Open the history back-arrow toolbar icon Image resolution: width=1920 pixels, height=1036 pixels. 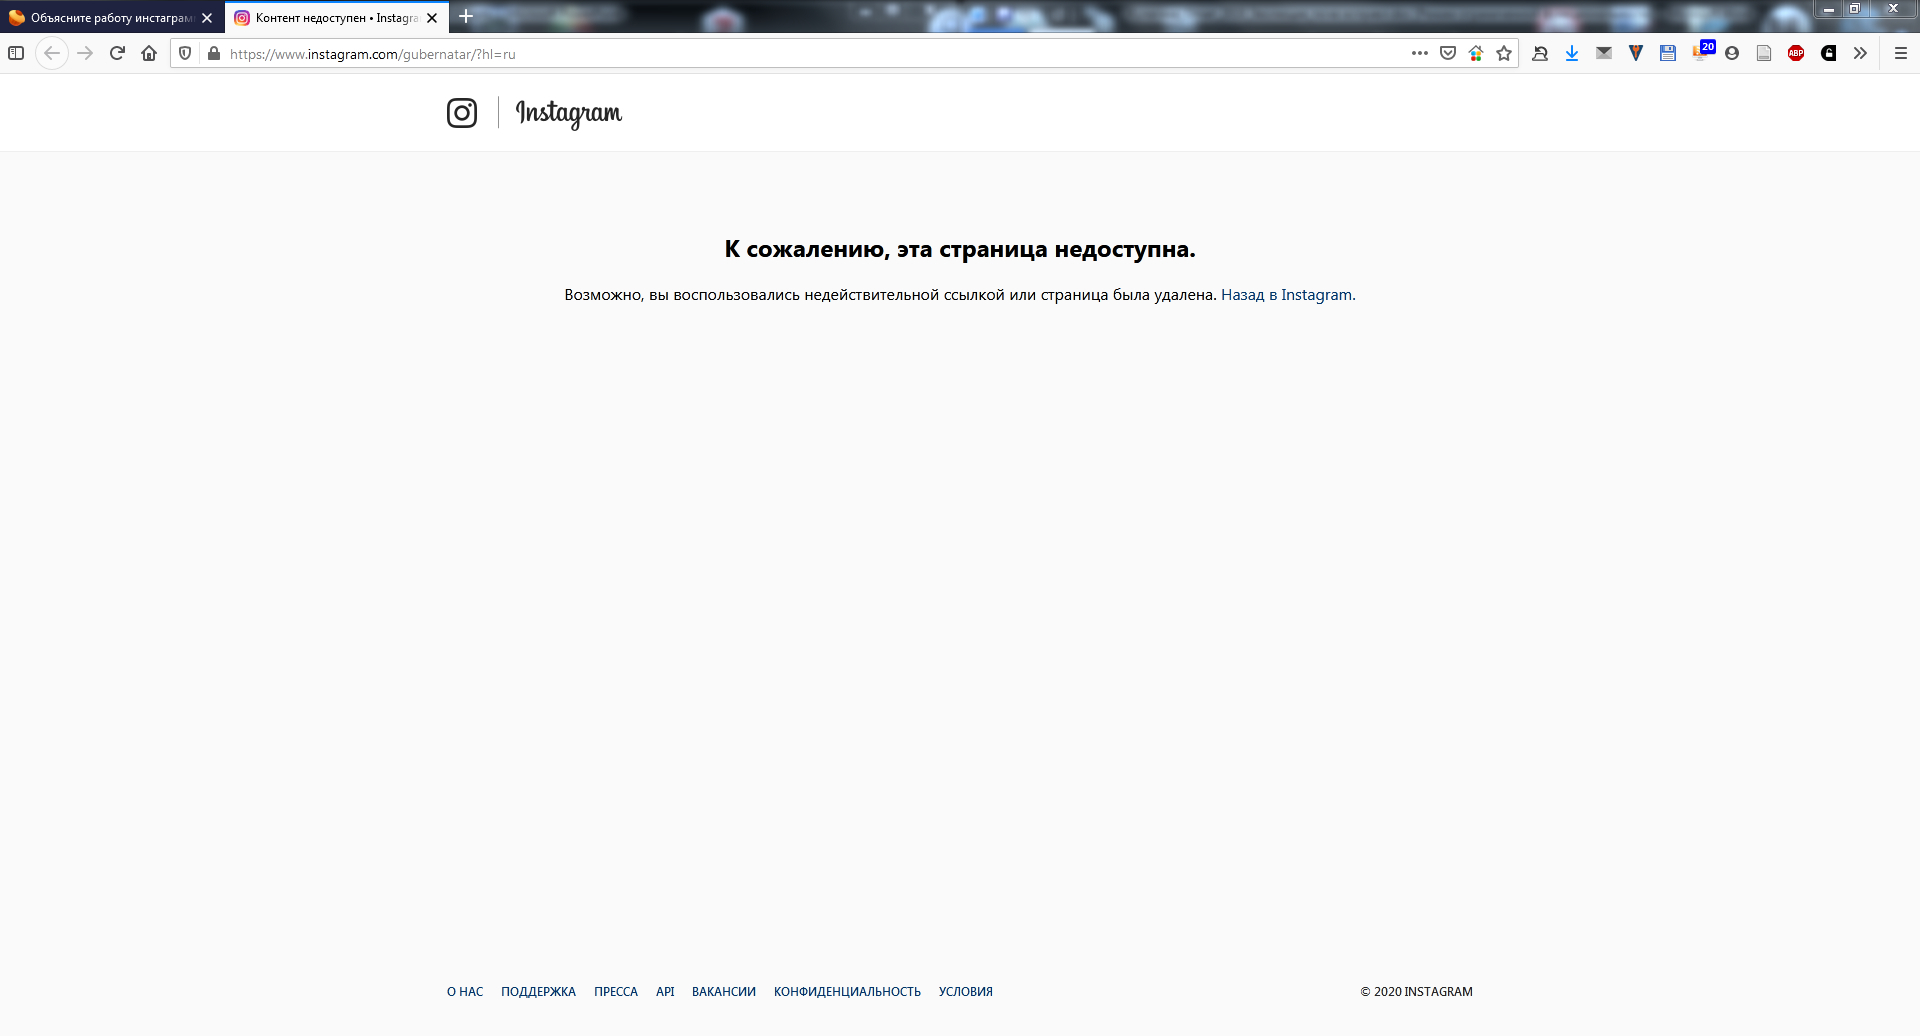point(1540,53)
